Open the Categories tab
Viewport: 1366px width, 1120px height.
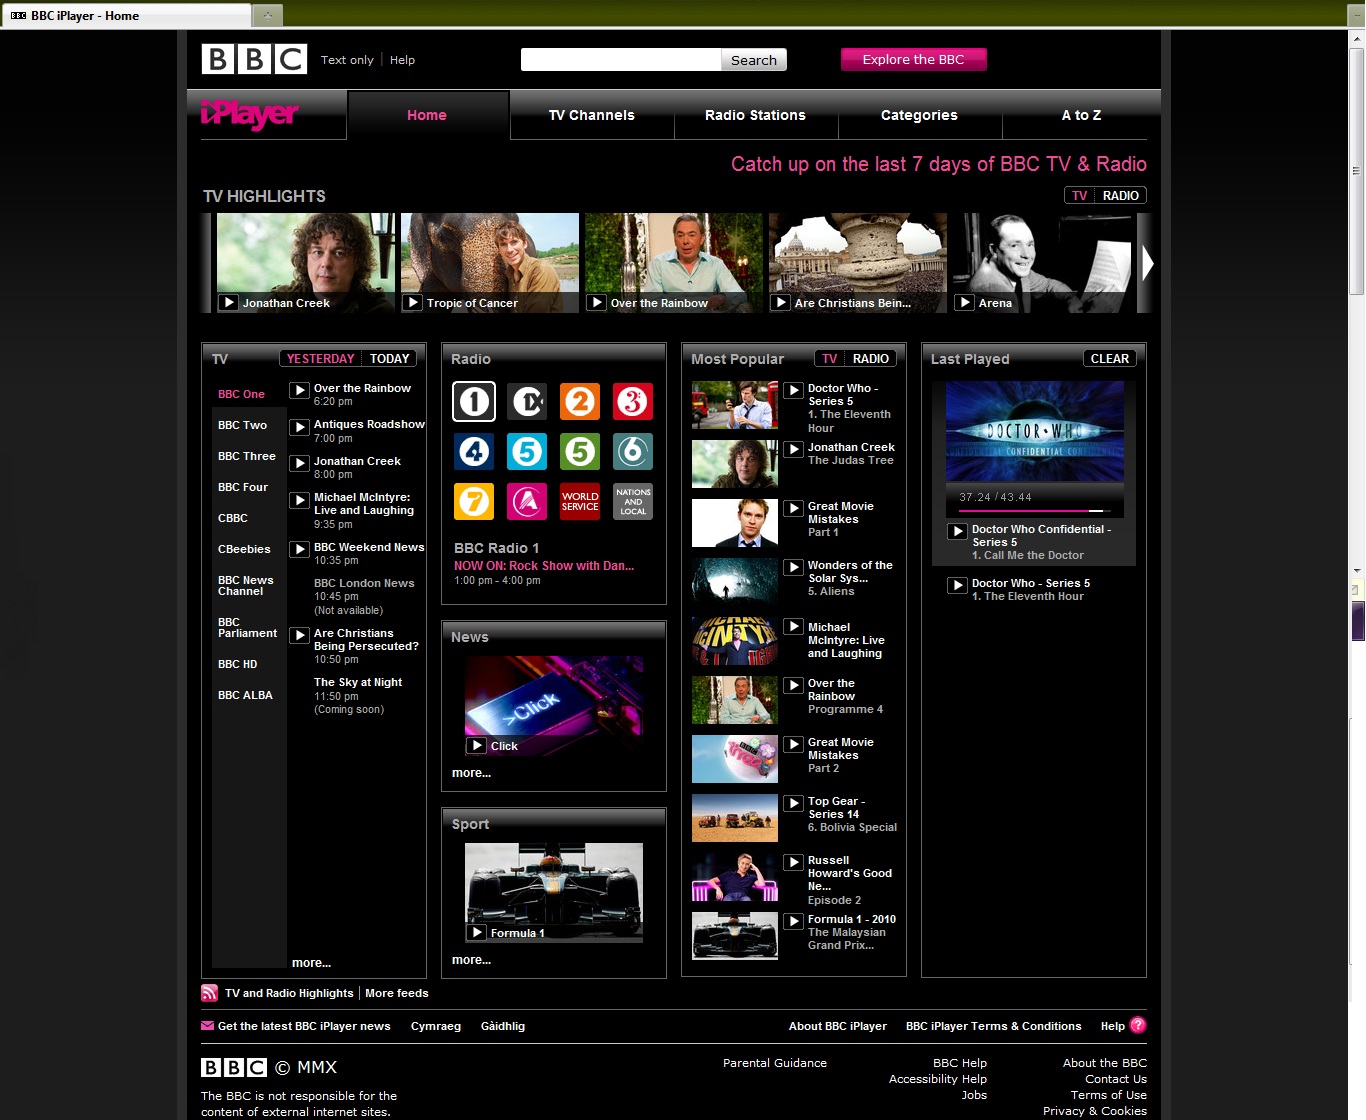pyautogui.click(x=919, y=115)
